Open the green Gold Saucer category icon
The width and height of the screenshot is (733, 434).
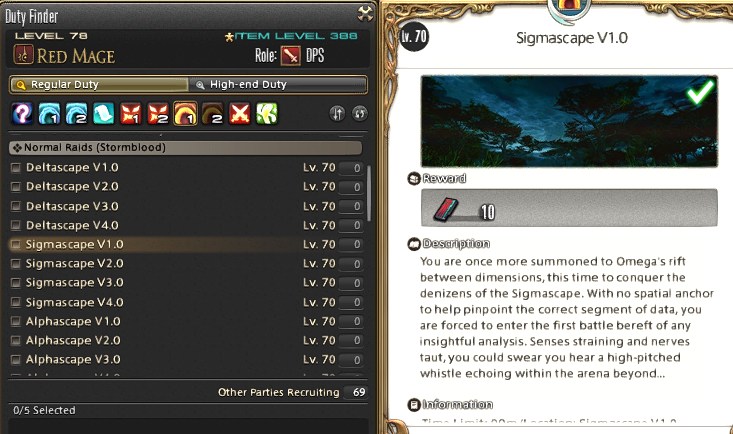point(266,114)
